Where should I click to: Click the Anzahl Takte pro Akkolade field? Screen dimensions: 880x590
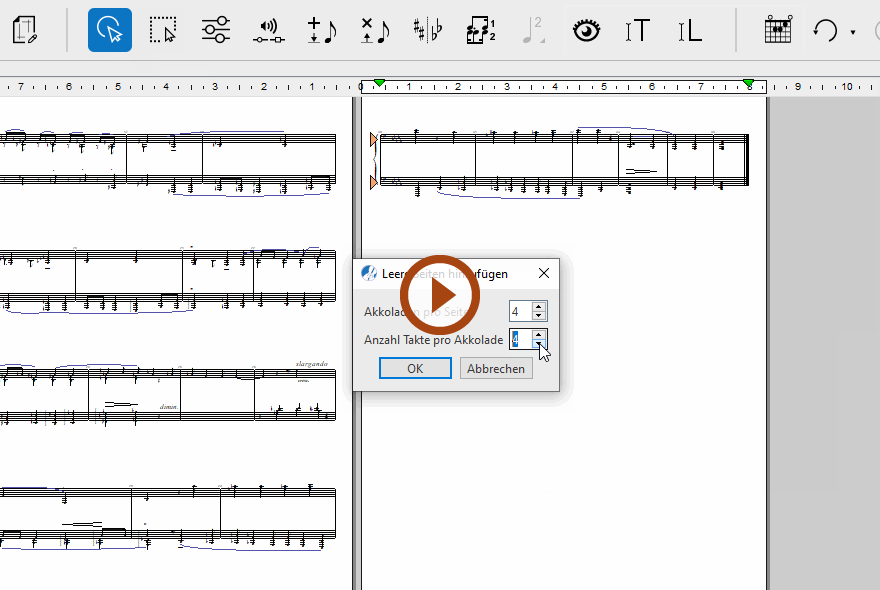coord(519,340)
